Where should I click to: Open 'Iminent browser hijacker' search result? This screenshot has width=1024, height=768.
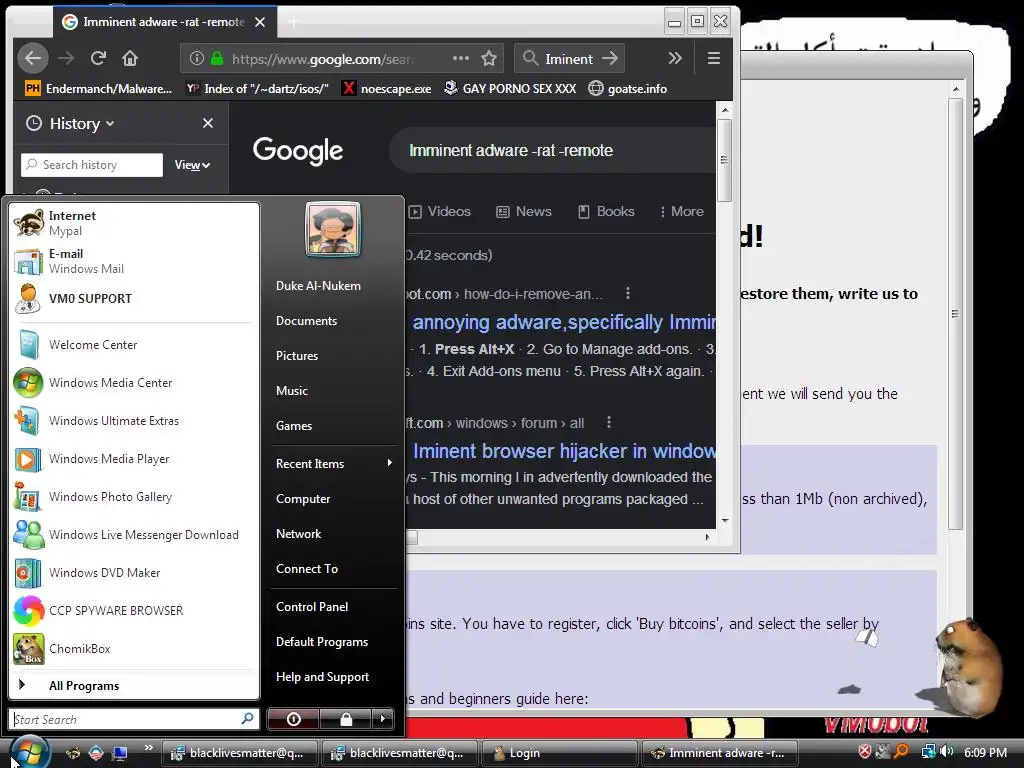tap(564, 451)
